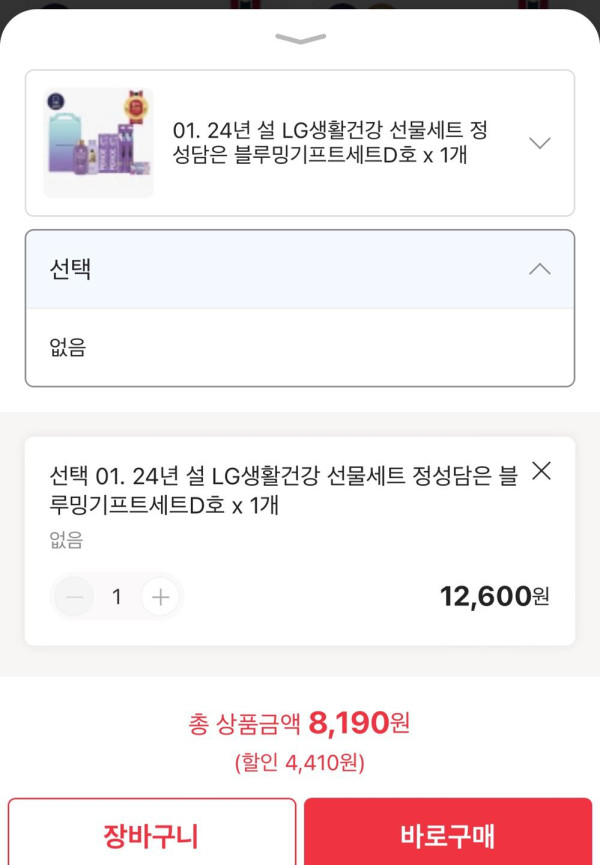Click the total amount 8,190원
600x865 pixels.
click(359, 722)
